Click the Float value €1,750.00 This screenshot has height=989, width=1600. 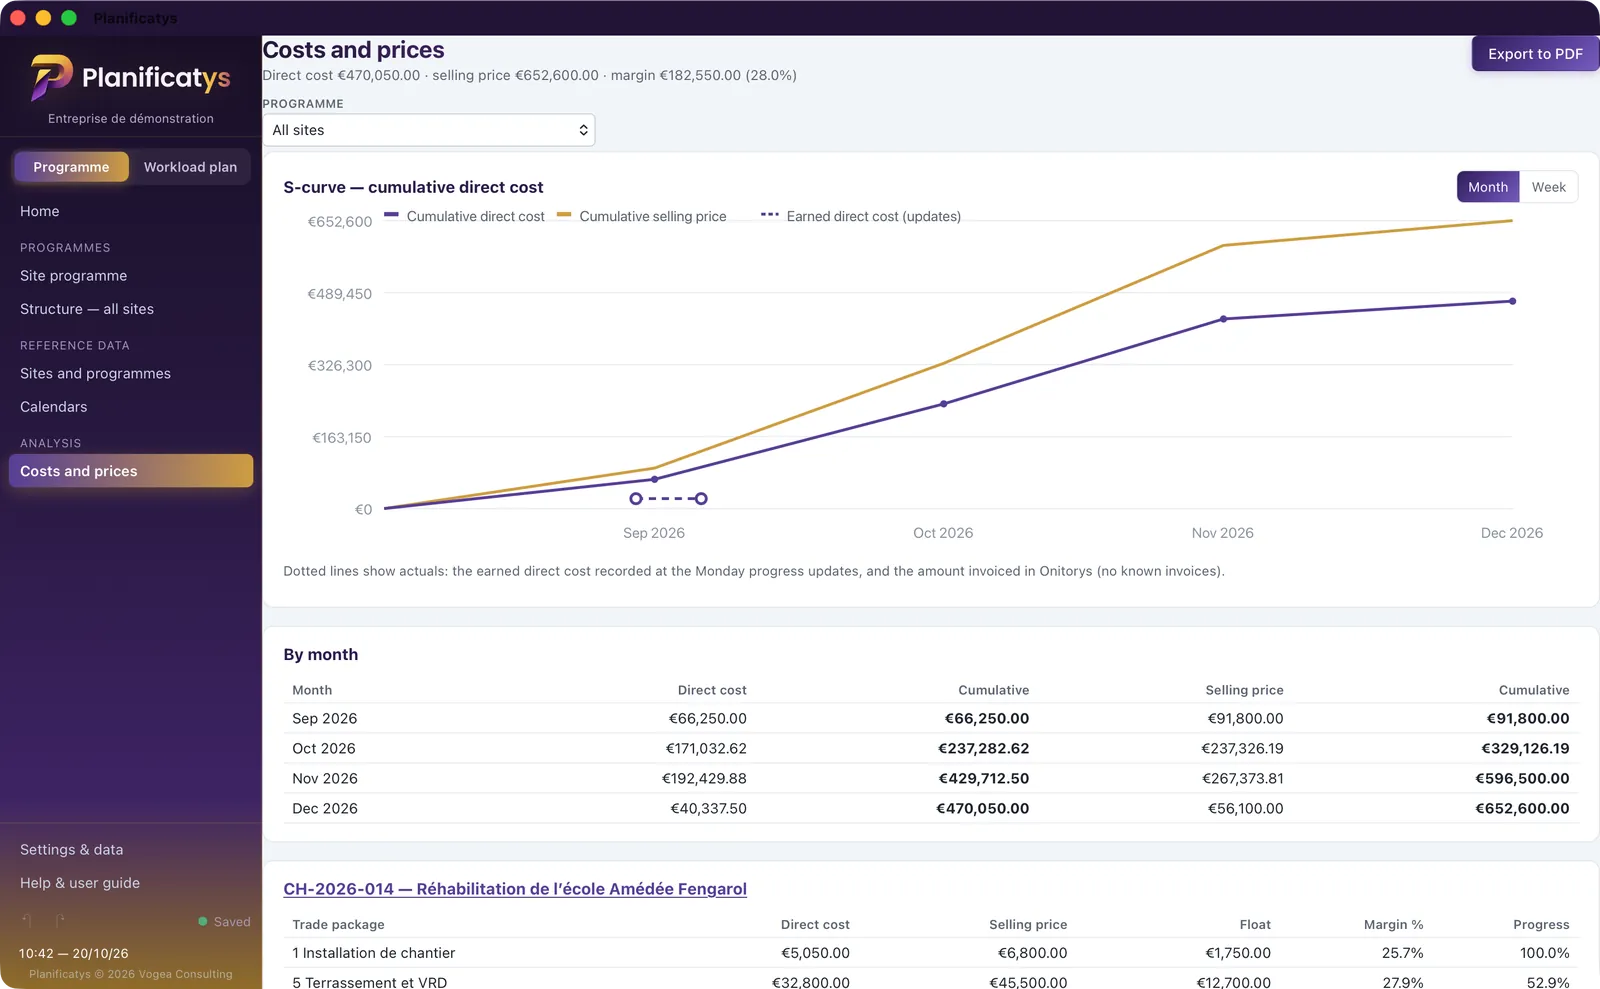(x=1238, y=953)
